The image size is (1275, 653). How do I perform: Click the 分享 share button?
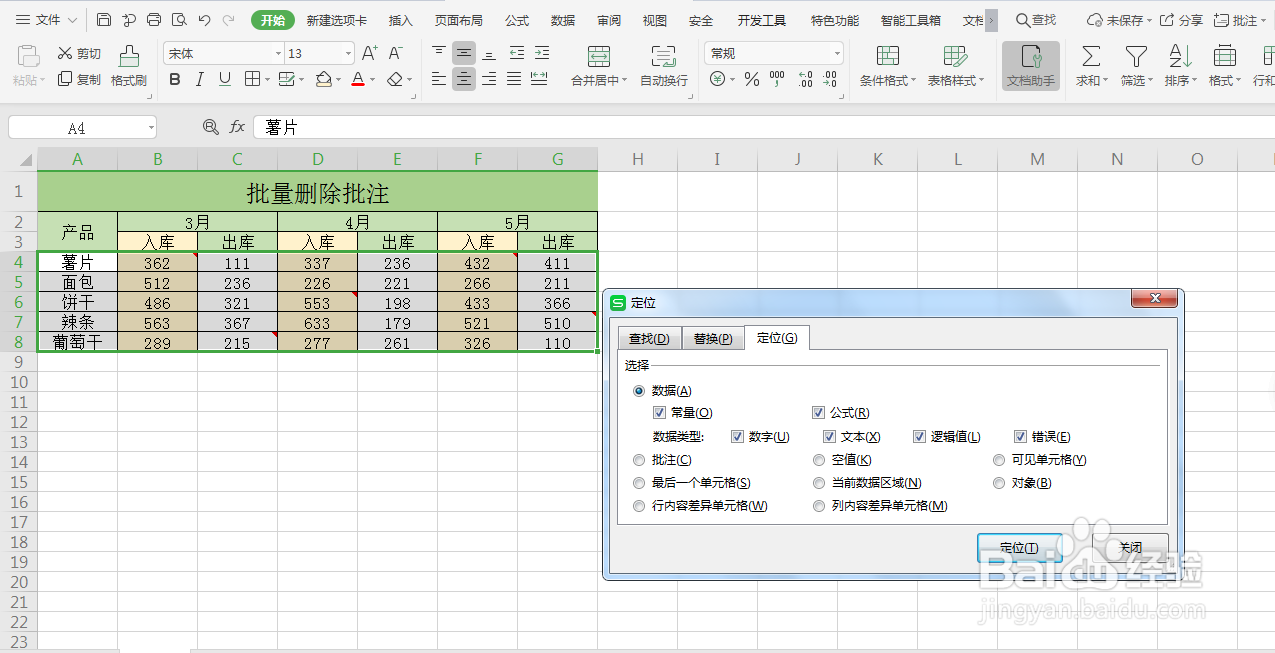(1181, 20)
